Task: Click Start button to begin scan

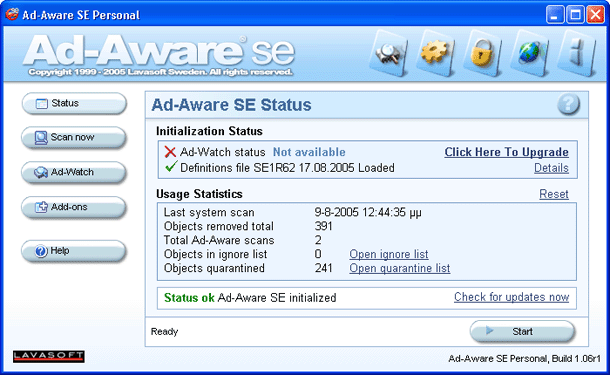Action: tap(522, 332)
